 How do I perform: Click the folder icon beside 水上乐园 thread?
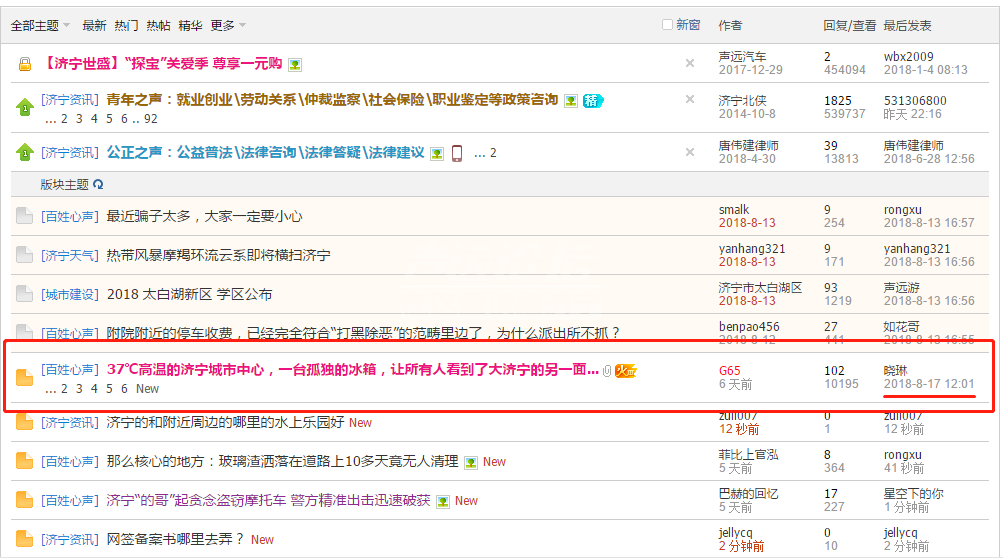pos(24,422)
